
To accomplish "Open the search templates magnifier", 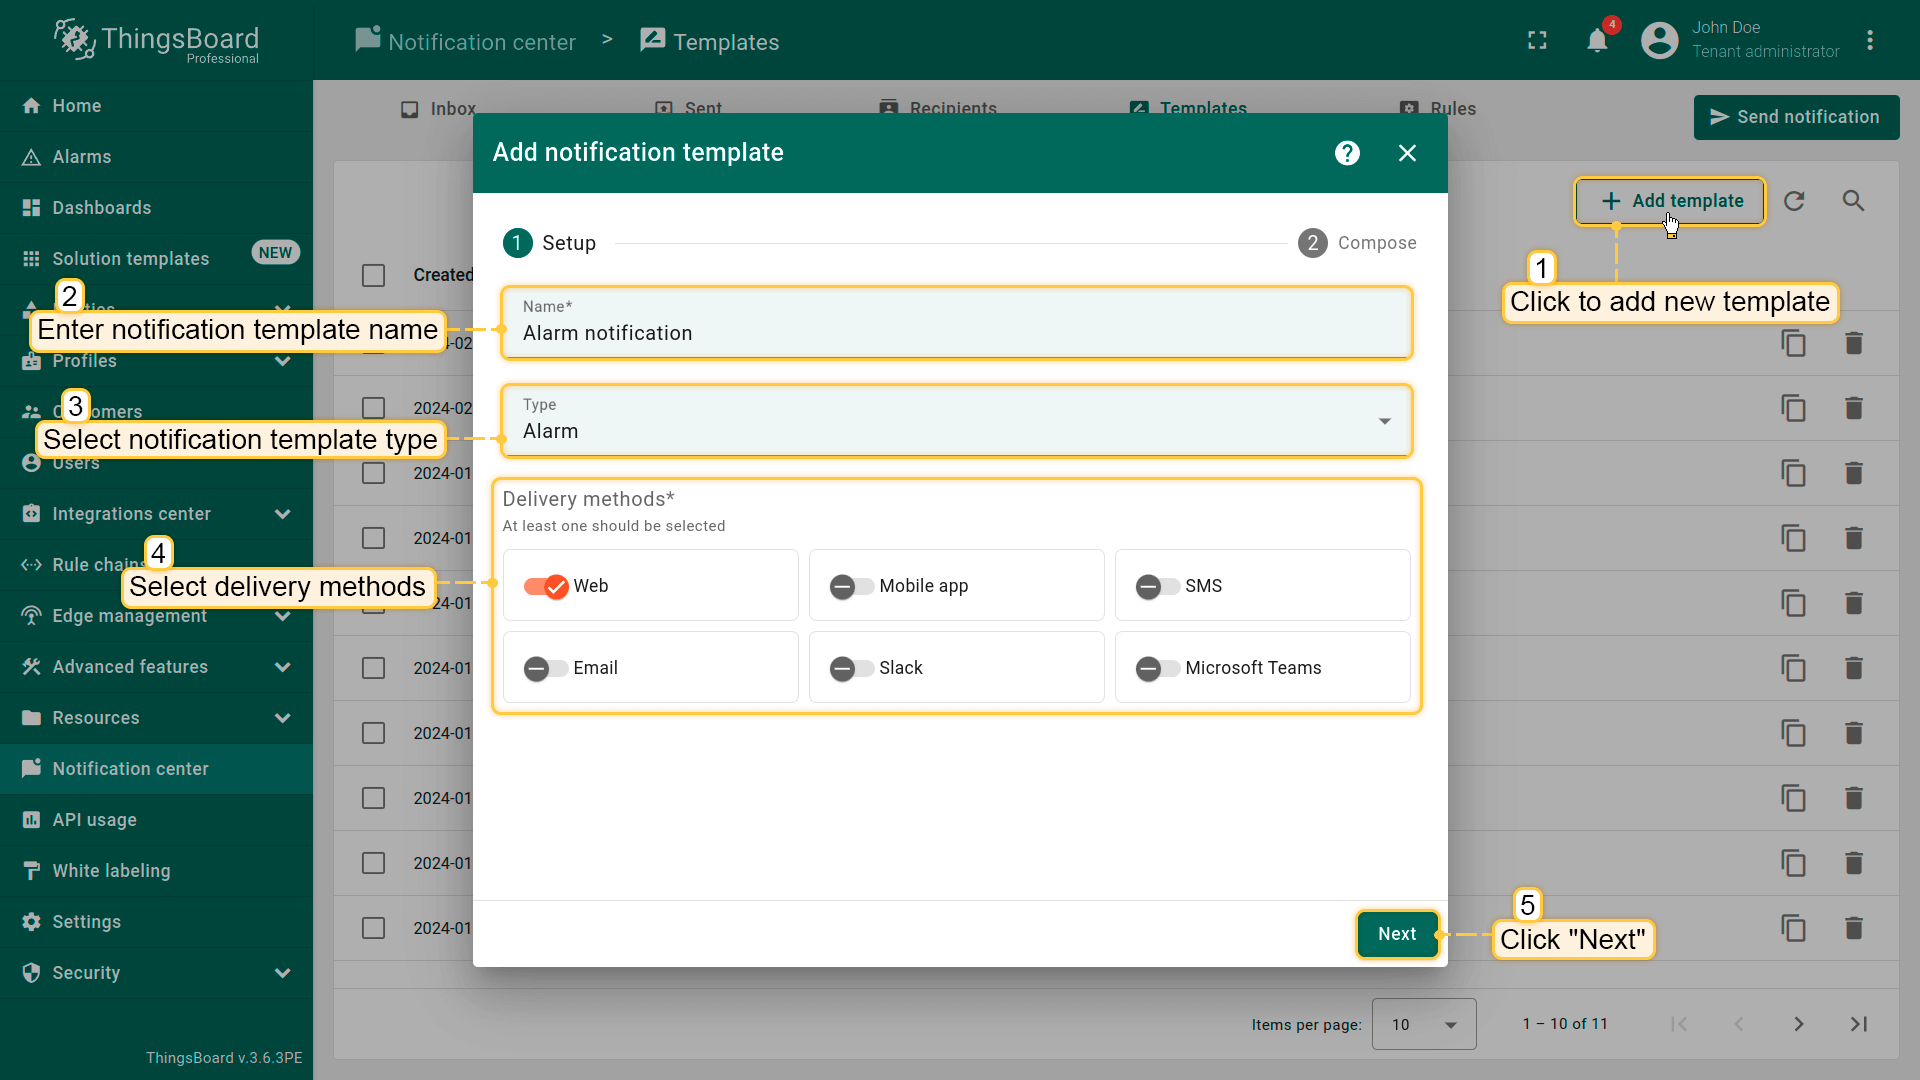I will coord(1853,201).
